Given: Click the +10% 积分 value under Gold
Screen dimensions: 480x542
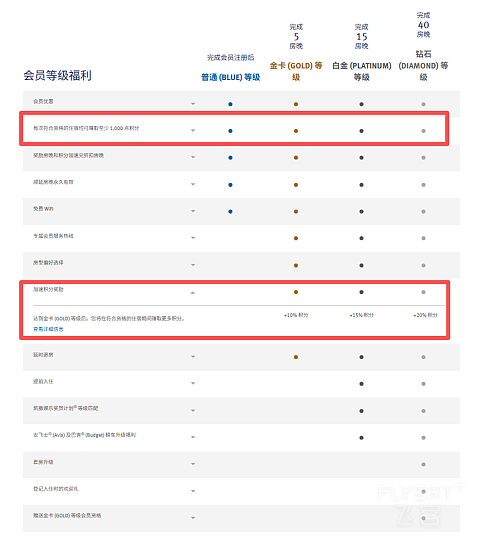Looking at the screenshot, I should (296, 315).
